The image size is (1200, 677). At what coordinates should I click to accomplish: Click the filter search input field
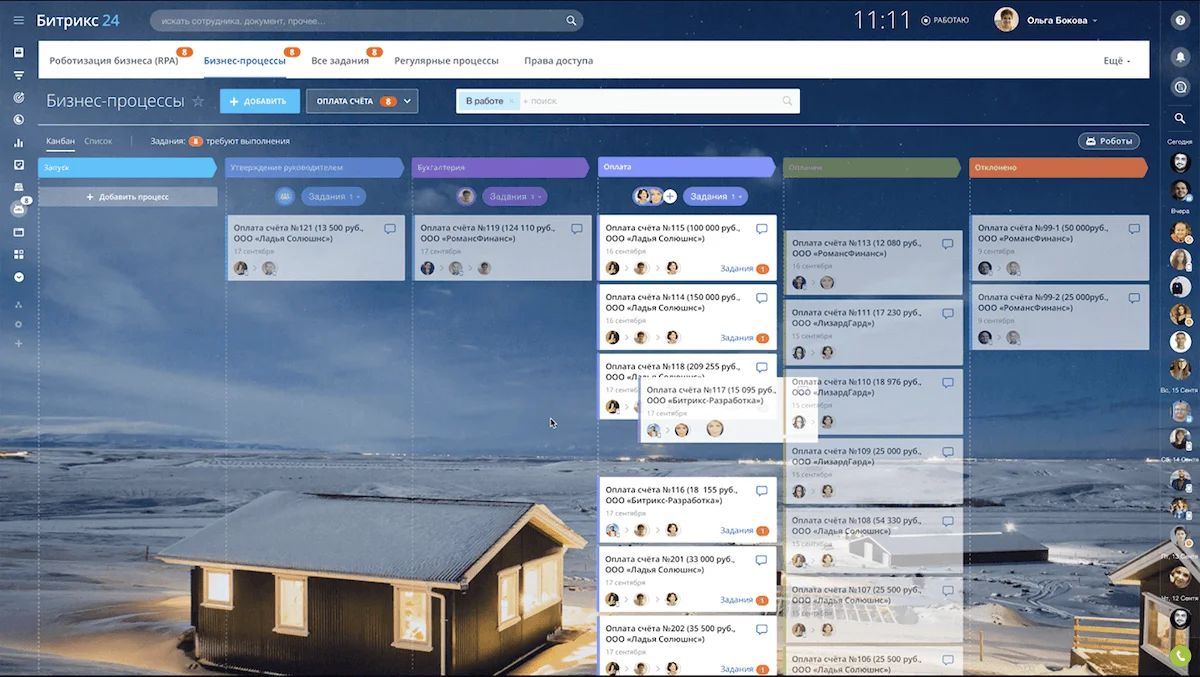[x=650, y=101]
